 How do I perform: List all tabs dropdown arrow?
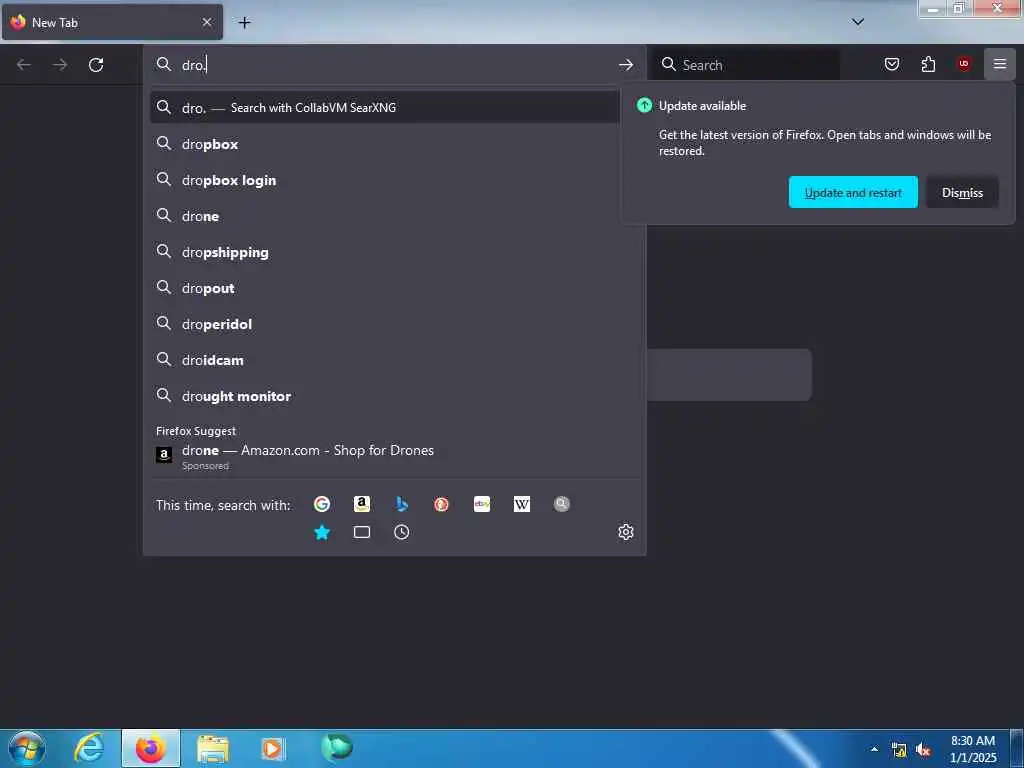click(858, 22)
